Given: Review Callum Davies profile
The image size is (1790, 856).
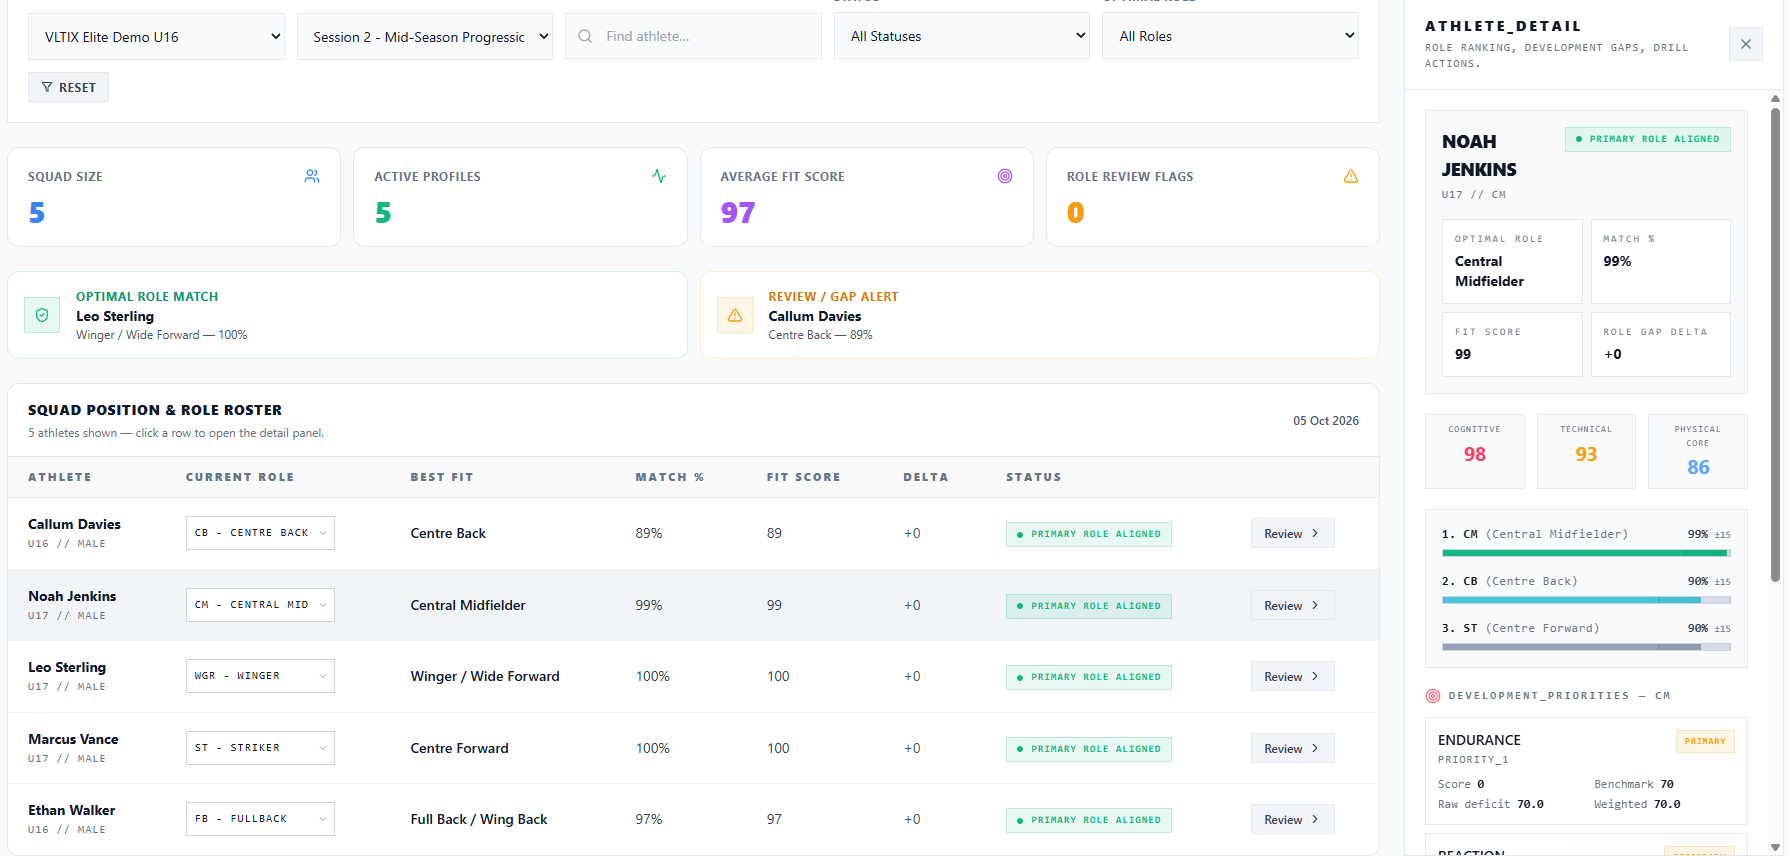Looking at the screenshot, I should click(1292, 533).
